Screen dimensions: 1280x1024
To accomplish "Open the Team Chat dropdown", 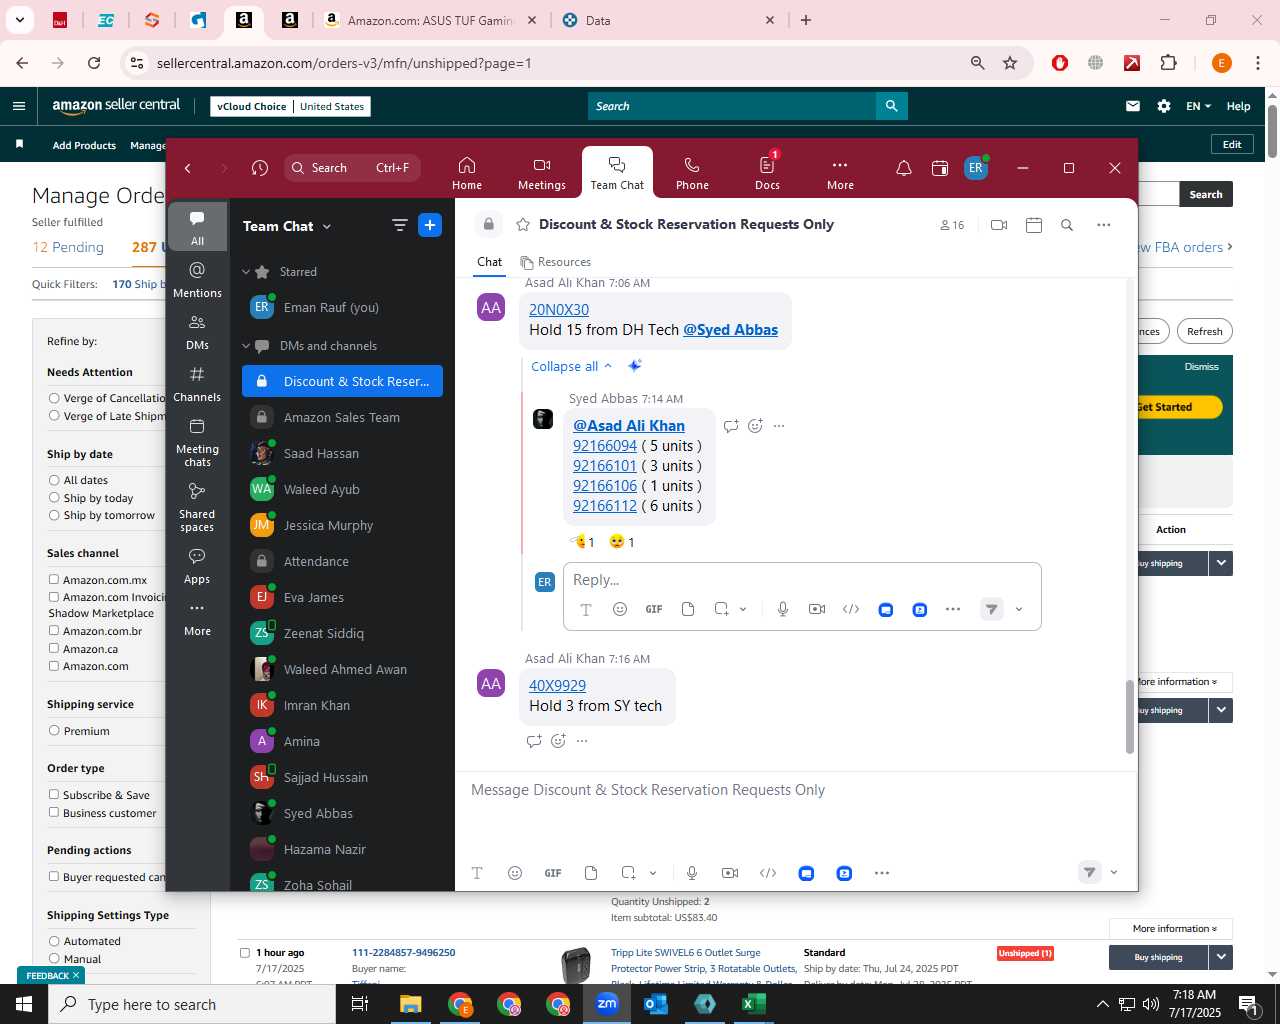I will [287, 226].
